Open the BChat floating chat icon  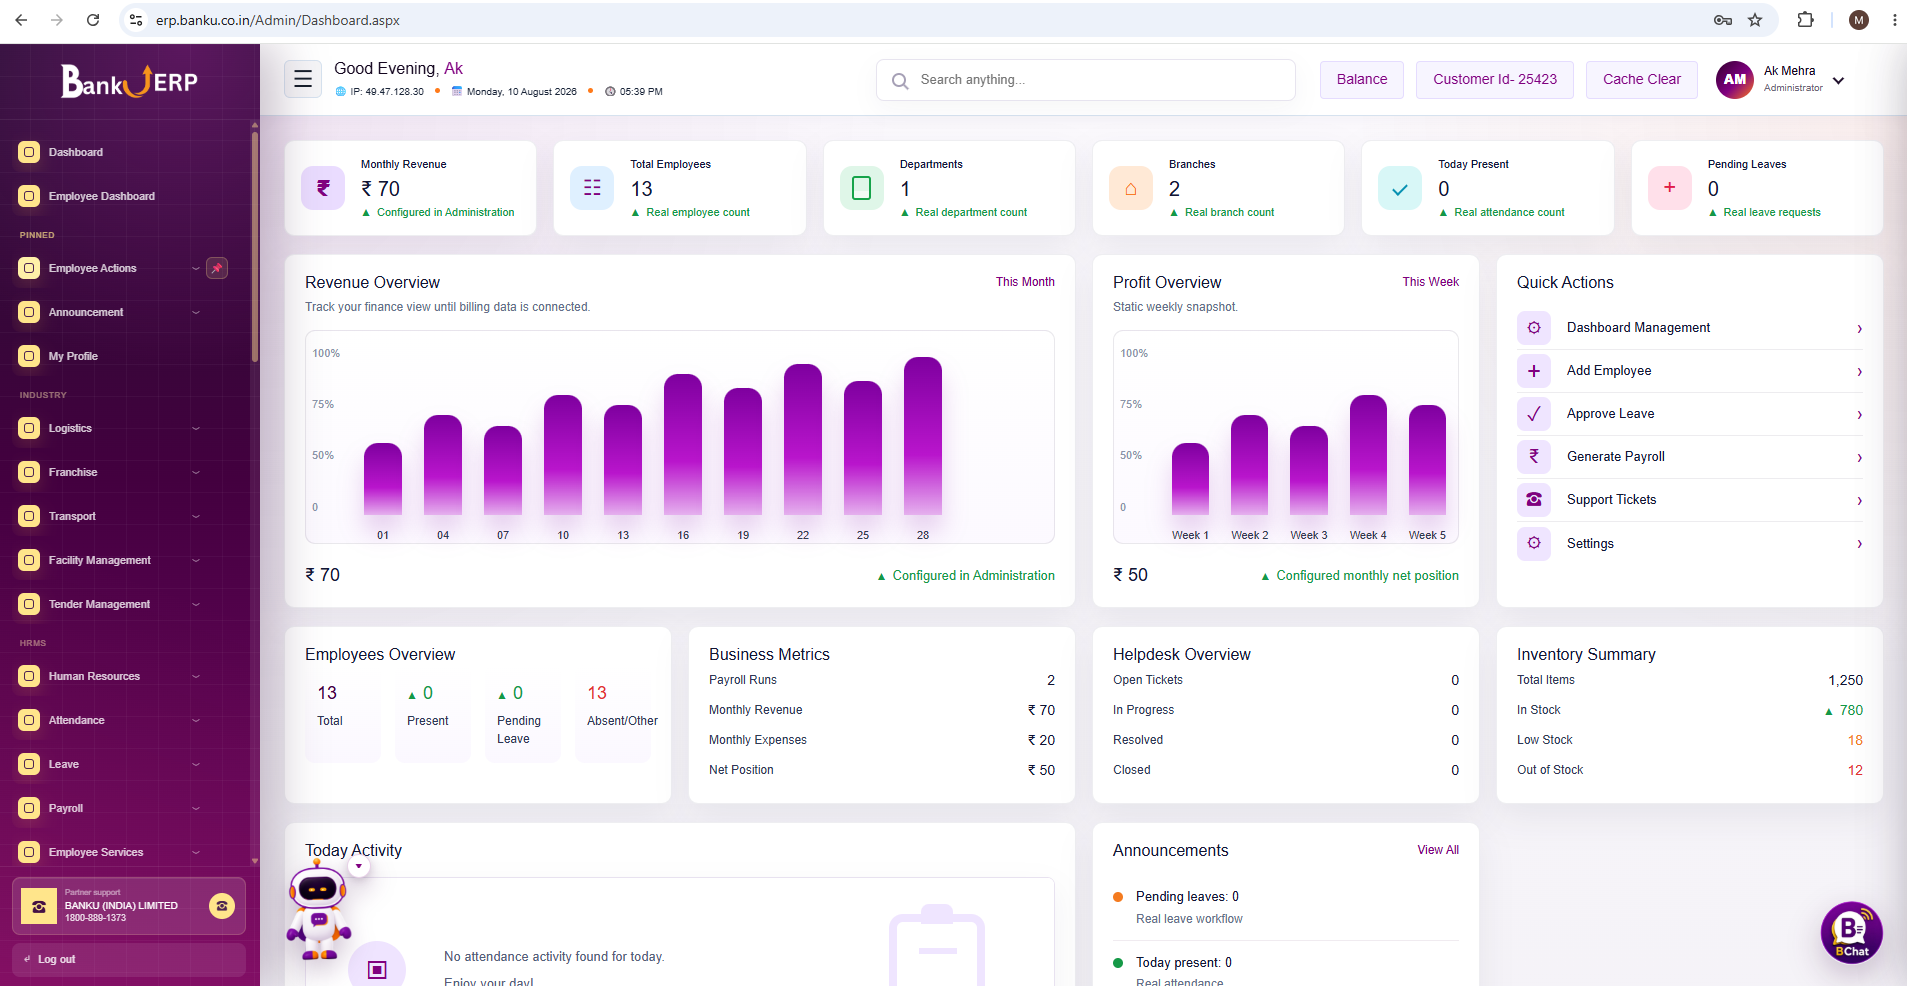(x=1851, y=932)
